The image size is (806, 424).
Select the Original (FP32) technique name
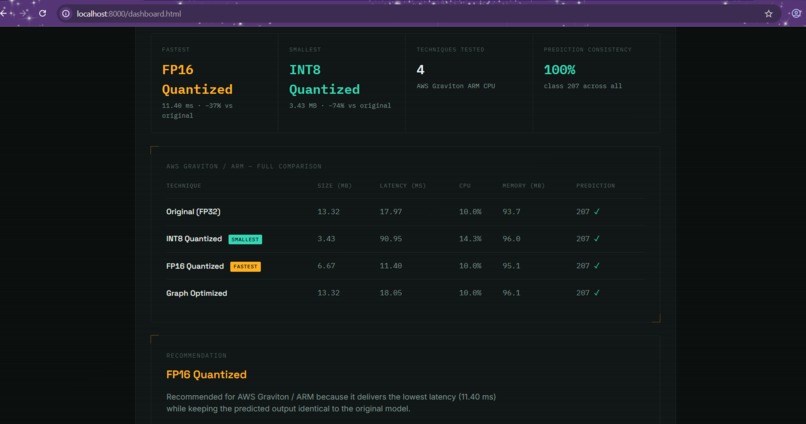click(x=193, y=212)
